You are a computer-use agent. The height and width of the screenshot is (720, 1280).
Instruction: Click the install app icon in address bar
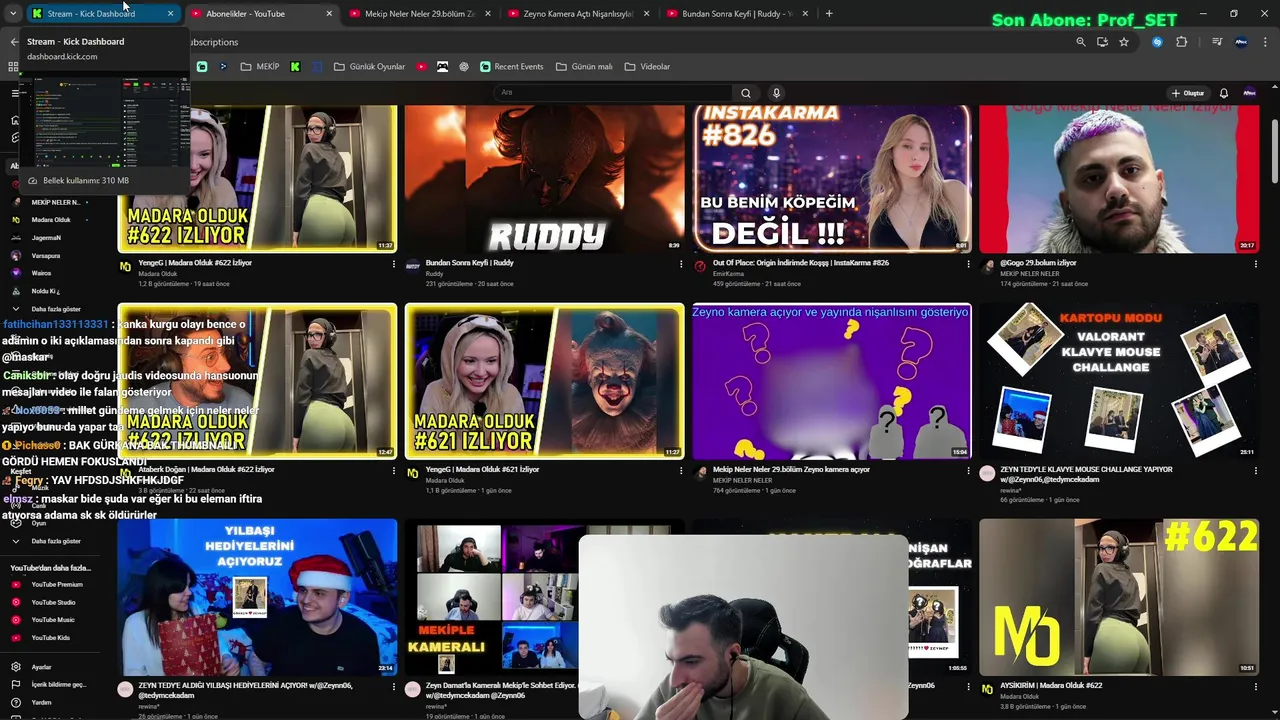1102,42
